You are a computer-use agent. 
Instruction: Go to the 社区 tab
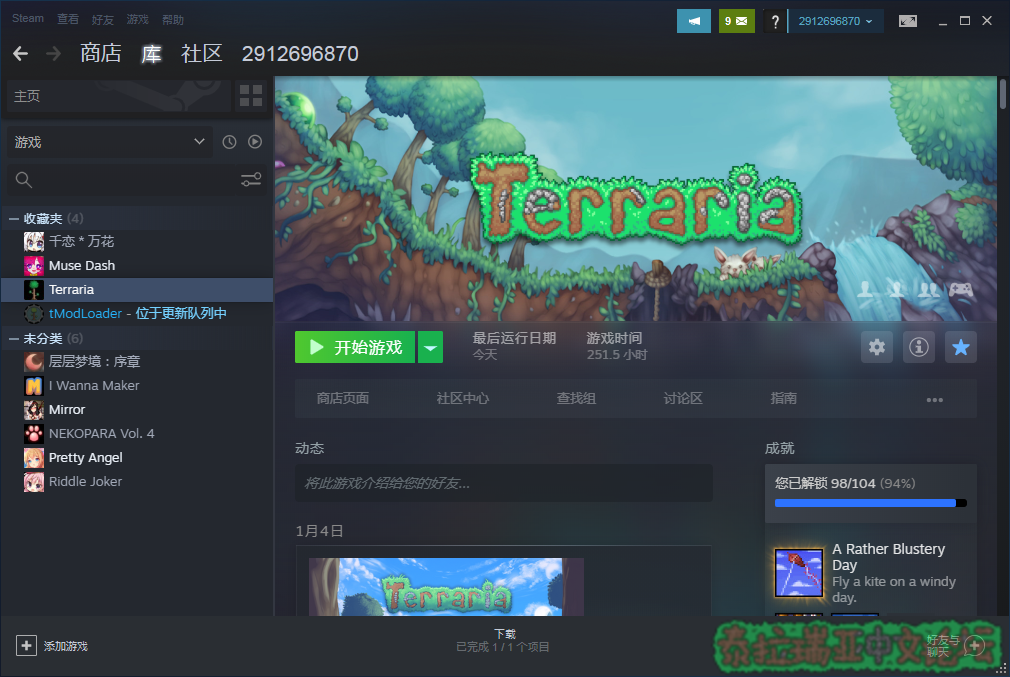202,53
